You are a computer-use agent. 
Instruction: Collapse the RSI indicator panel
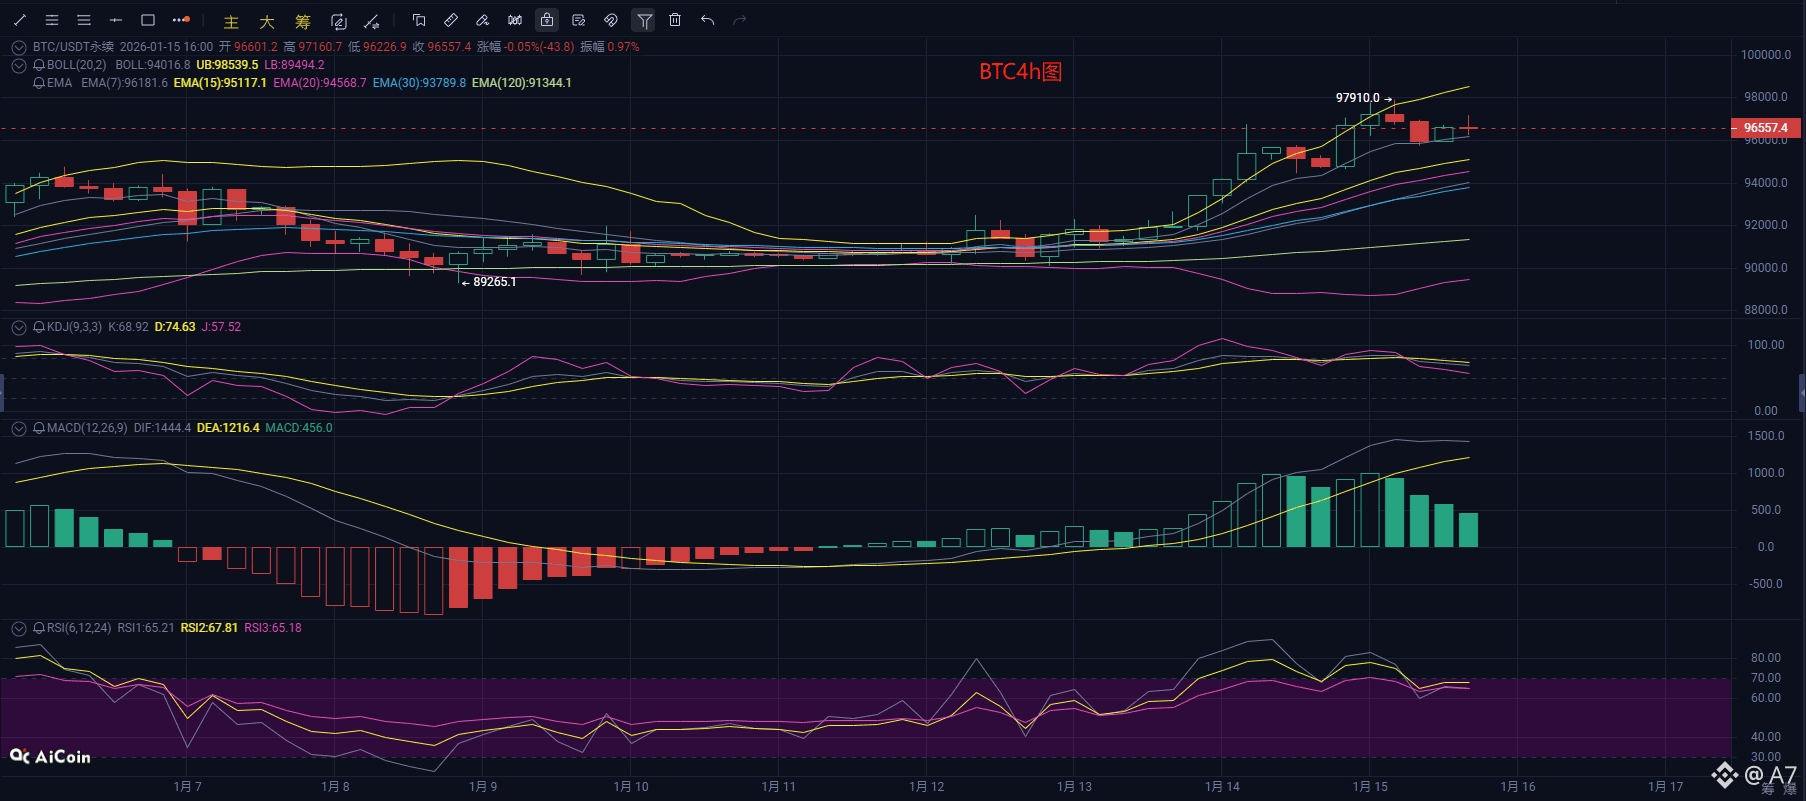[x=19, y=628]
